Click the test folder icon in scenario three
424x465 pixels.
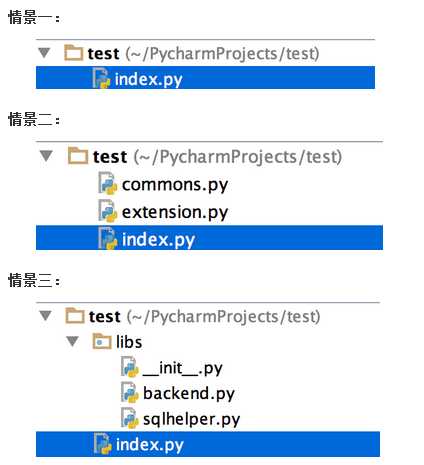pyautogui.click(x=75, y=316)
